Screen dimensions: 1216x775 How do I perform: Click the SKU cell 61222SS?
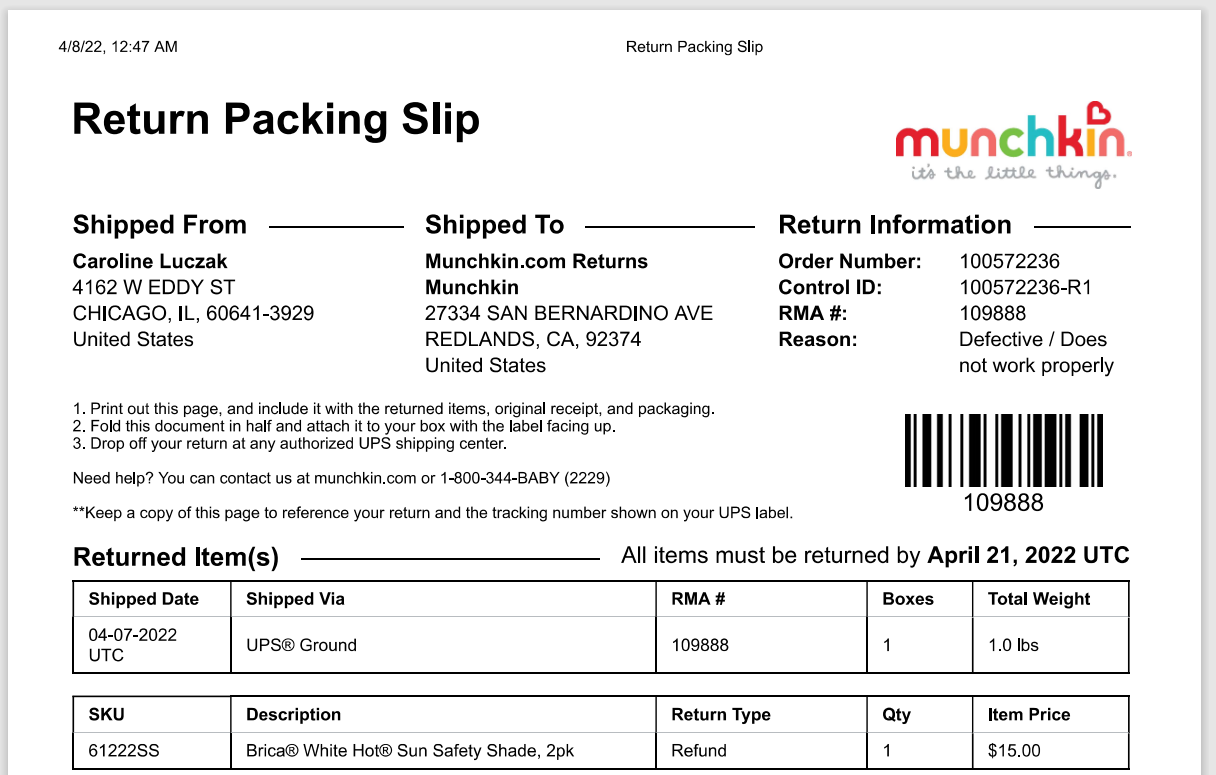pyautogui.click(x=152, y=750)
